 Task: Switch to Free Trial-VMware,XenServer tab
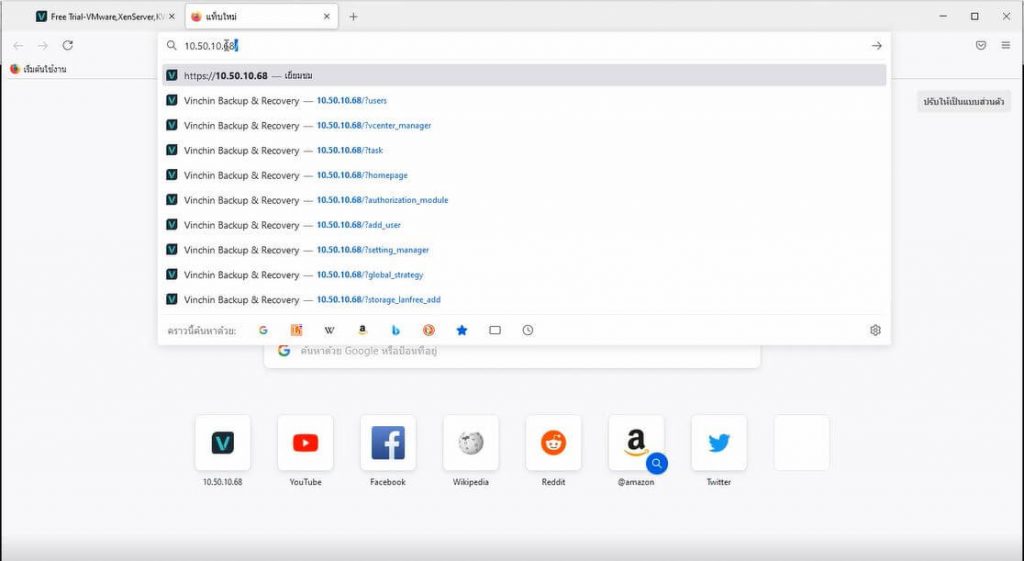point(102,17)
